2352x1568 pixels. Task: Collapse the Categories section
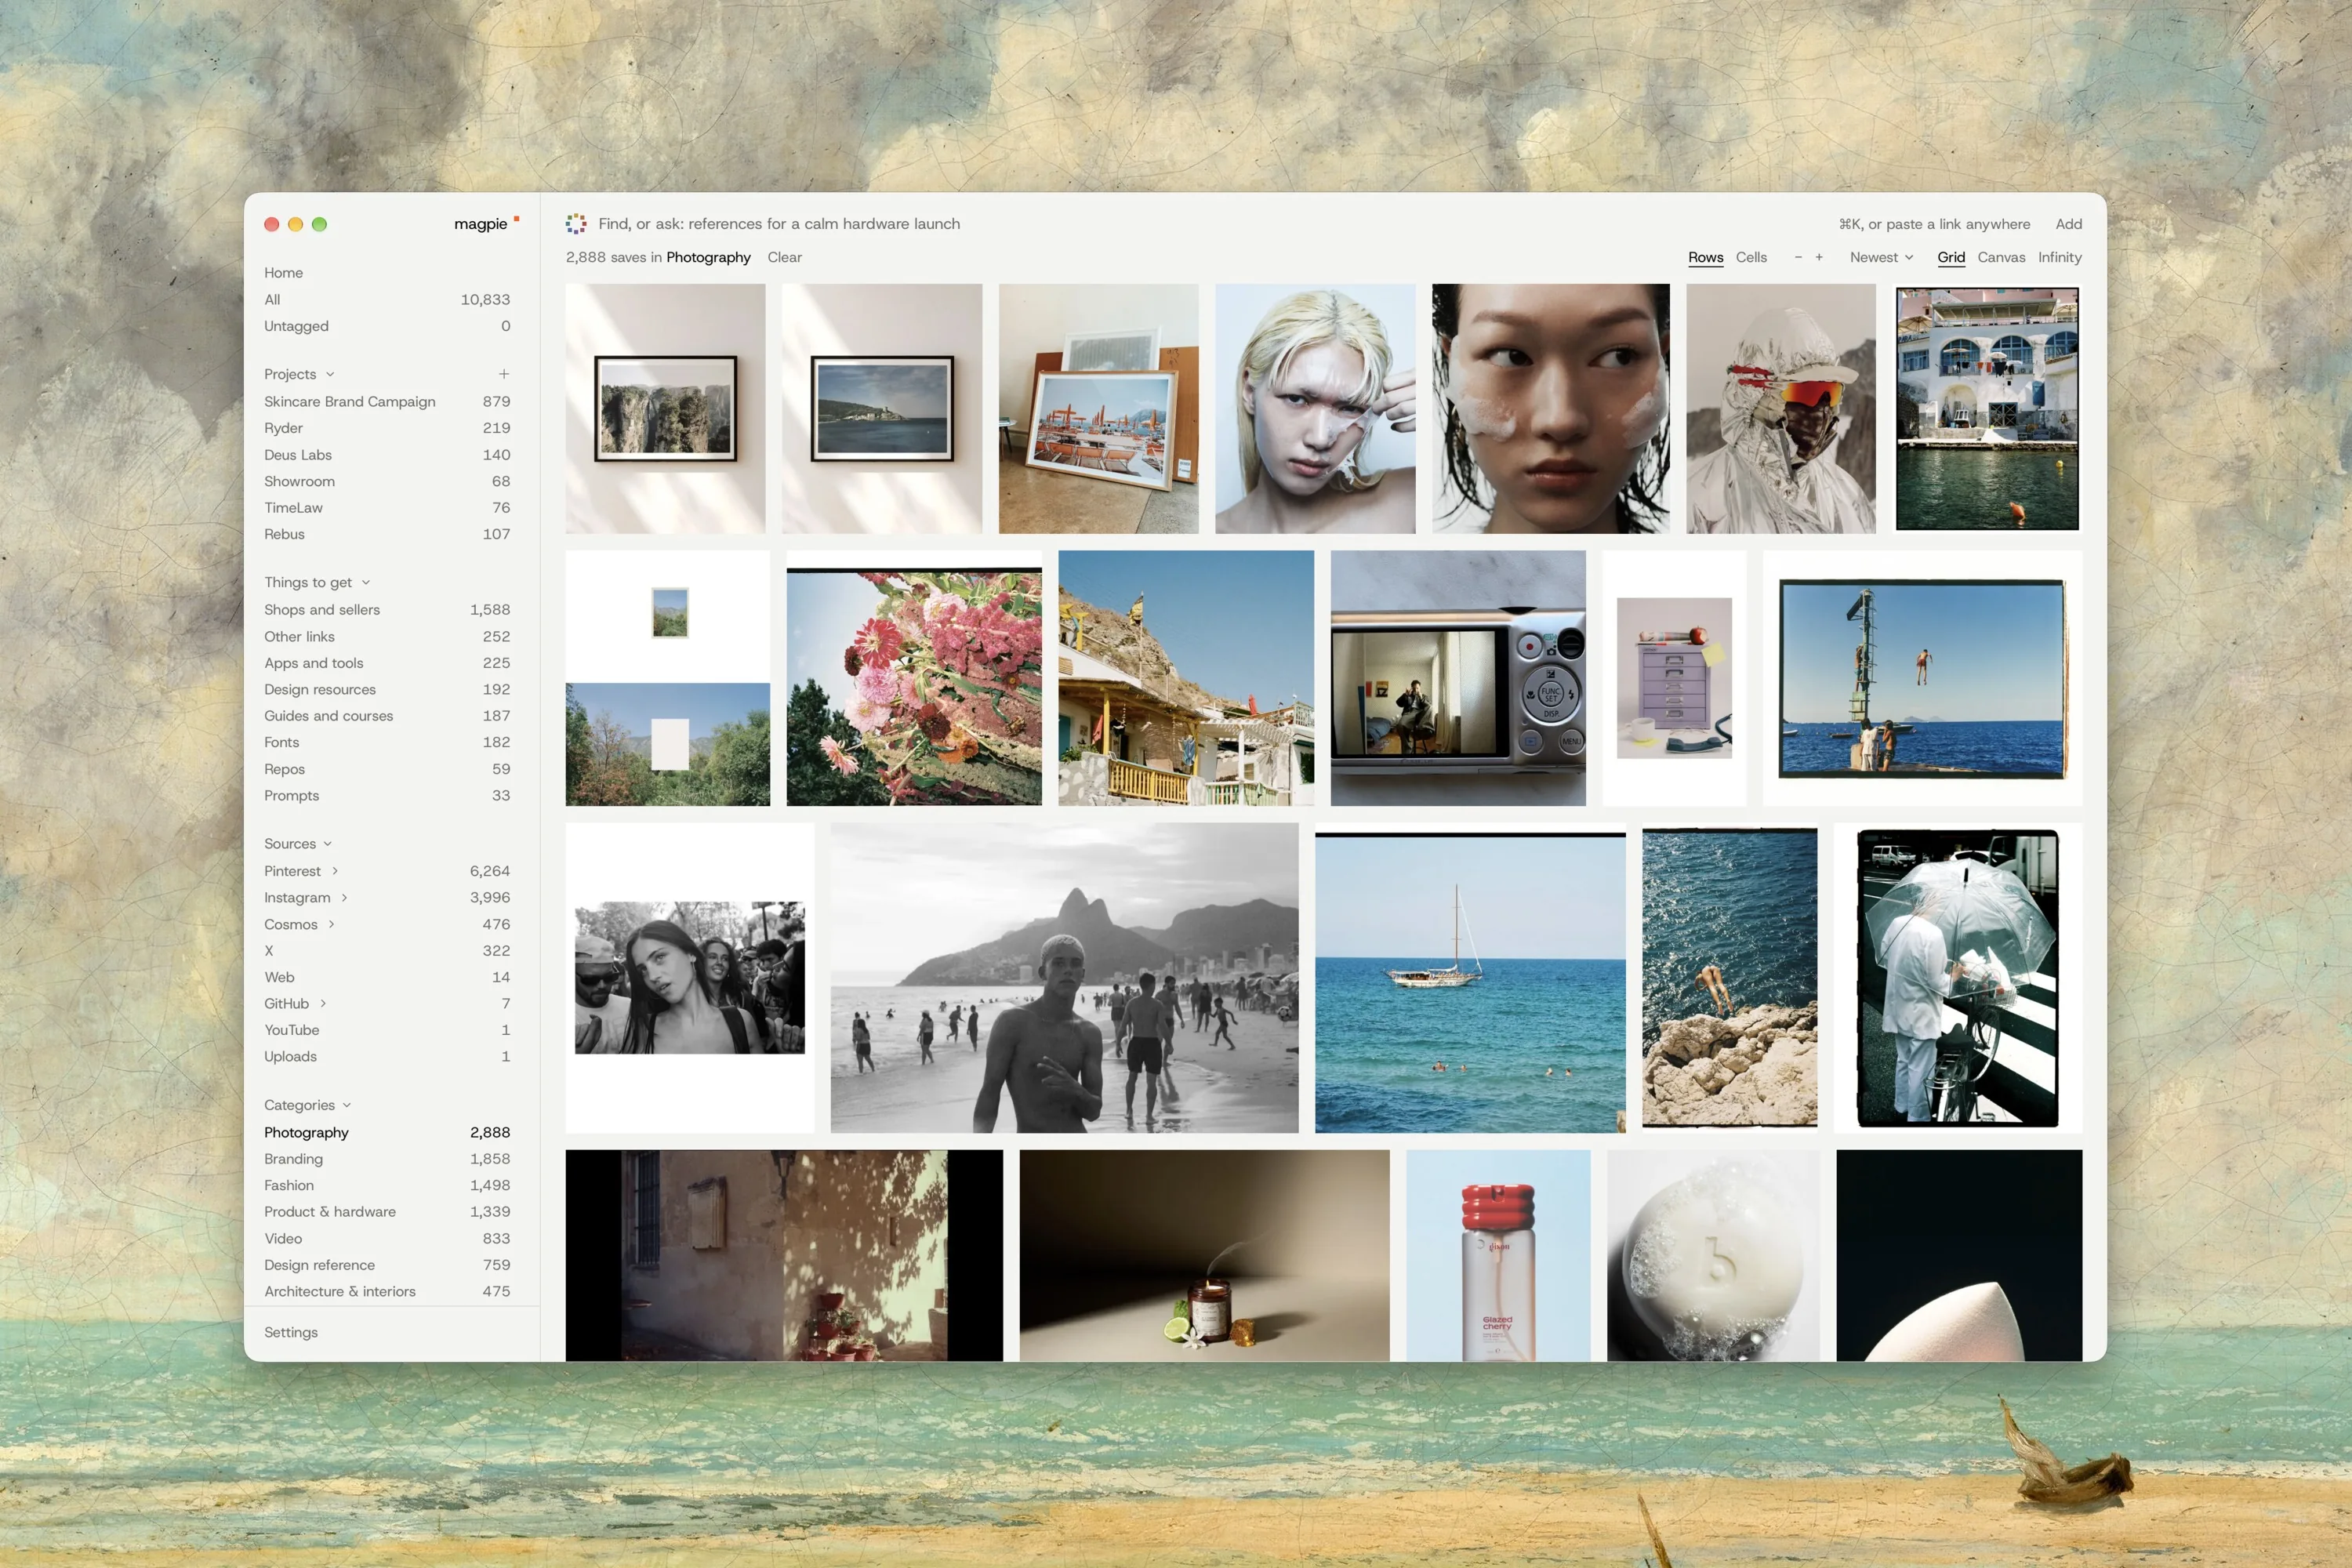click(x=347, y=1105)
